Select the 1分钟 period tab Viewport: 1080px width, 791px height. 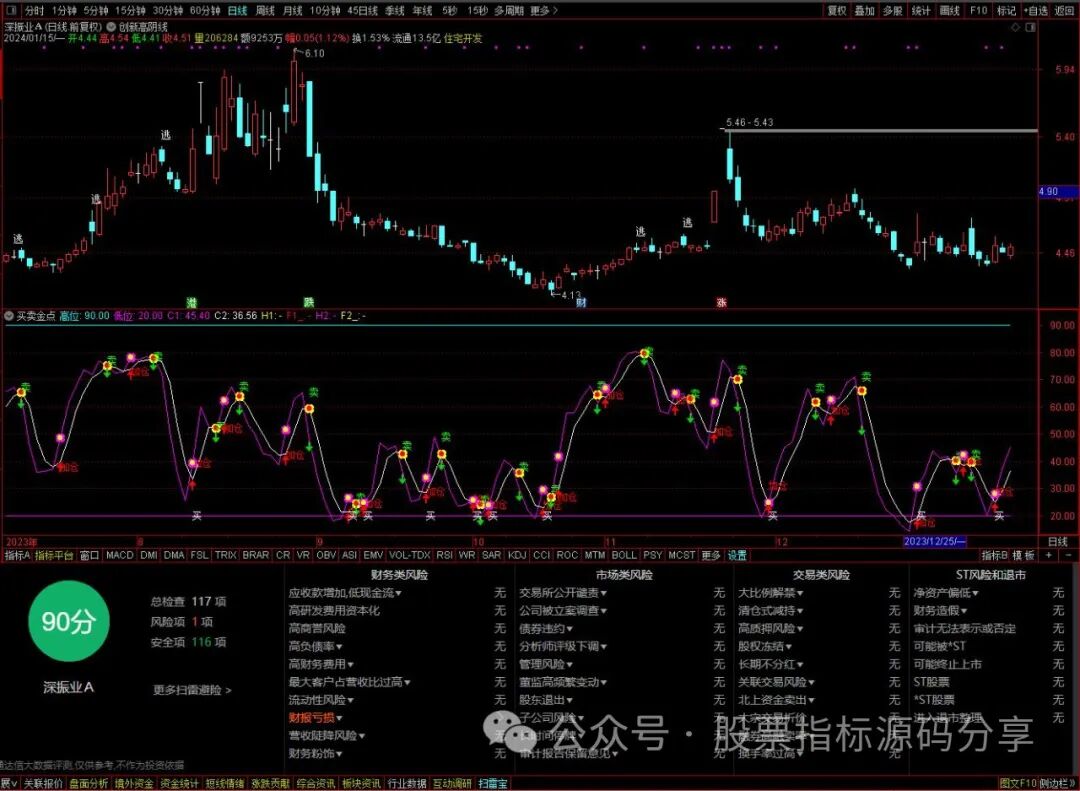[x=64, y=10]
